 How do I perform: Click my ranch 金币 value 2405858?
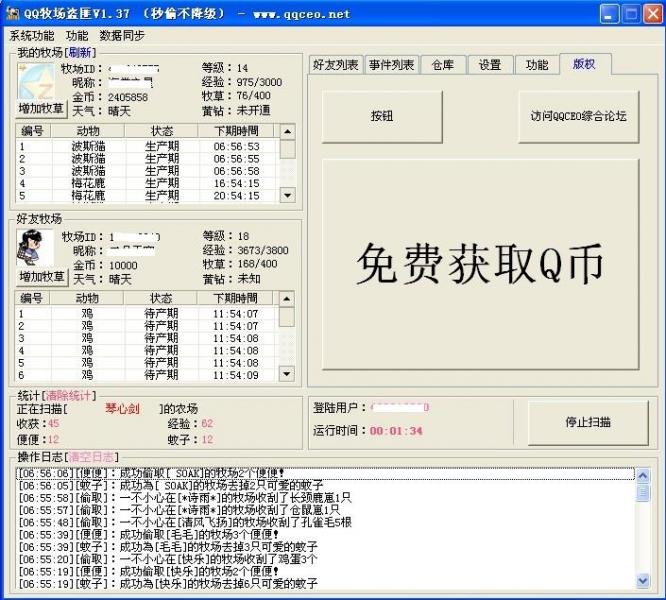point(128,97)
